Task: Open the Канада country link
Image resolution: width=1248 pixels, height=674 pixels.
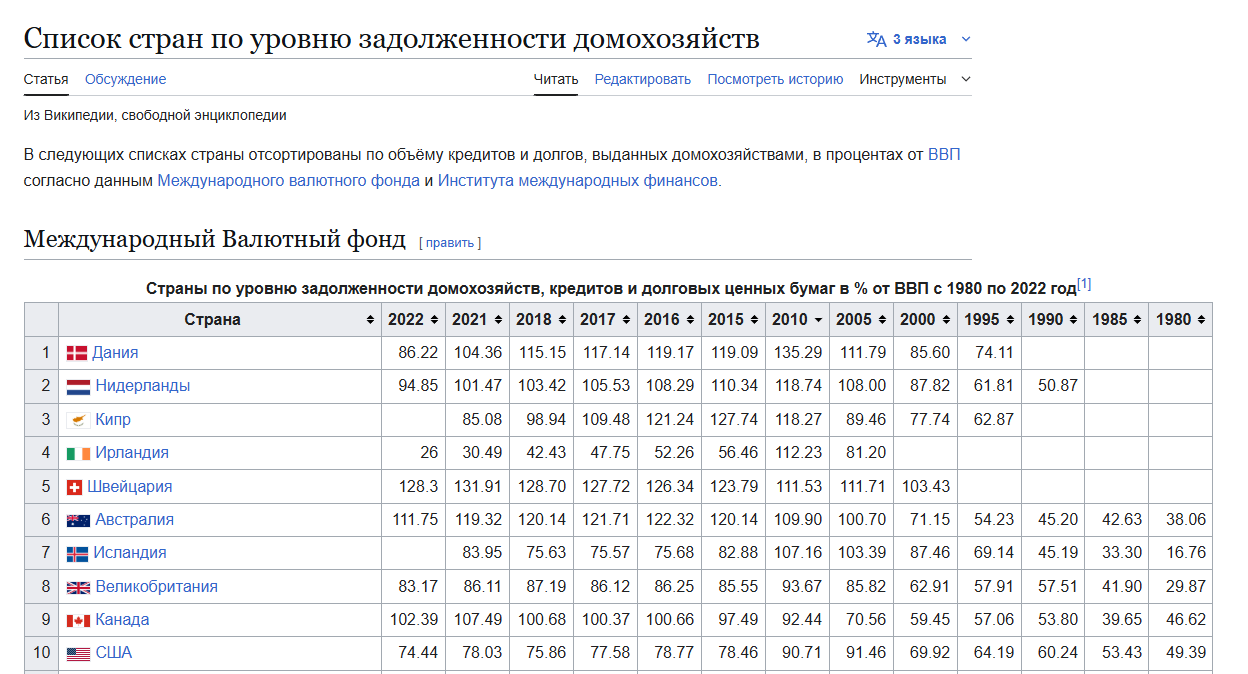Action: [x=122, y=620]
